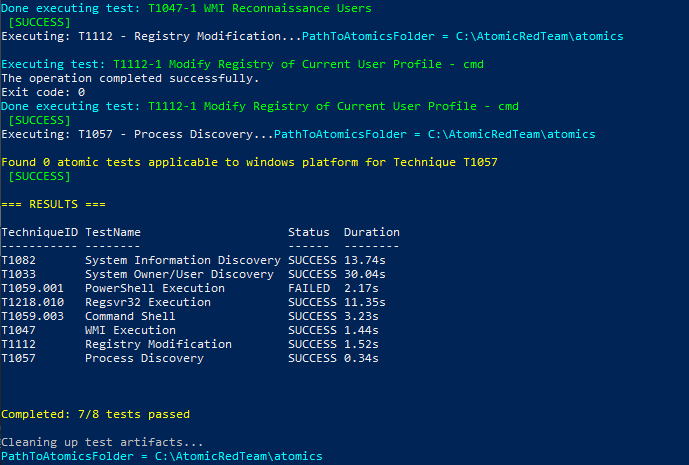Click the first '[SUCCESS]' line under T1047-1

pos(40,22)
